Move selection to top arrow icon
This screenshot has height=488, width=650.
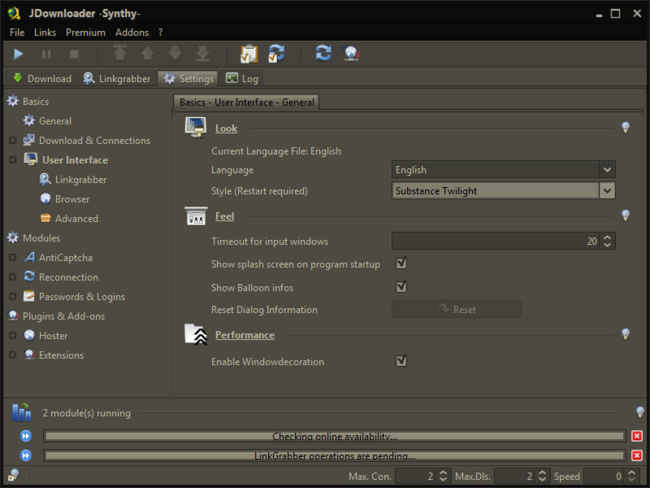pyautogui.click(x=120, y=53)
